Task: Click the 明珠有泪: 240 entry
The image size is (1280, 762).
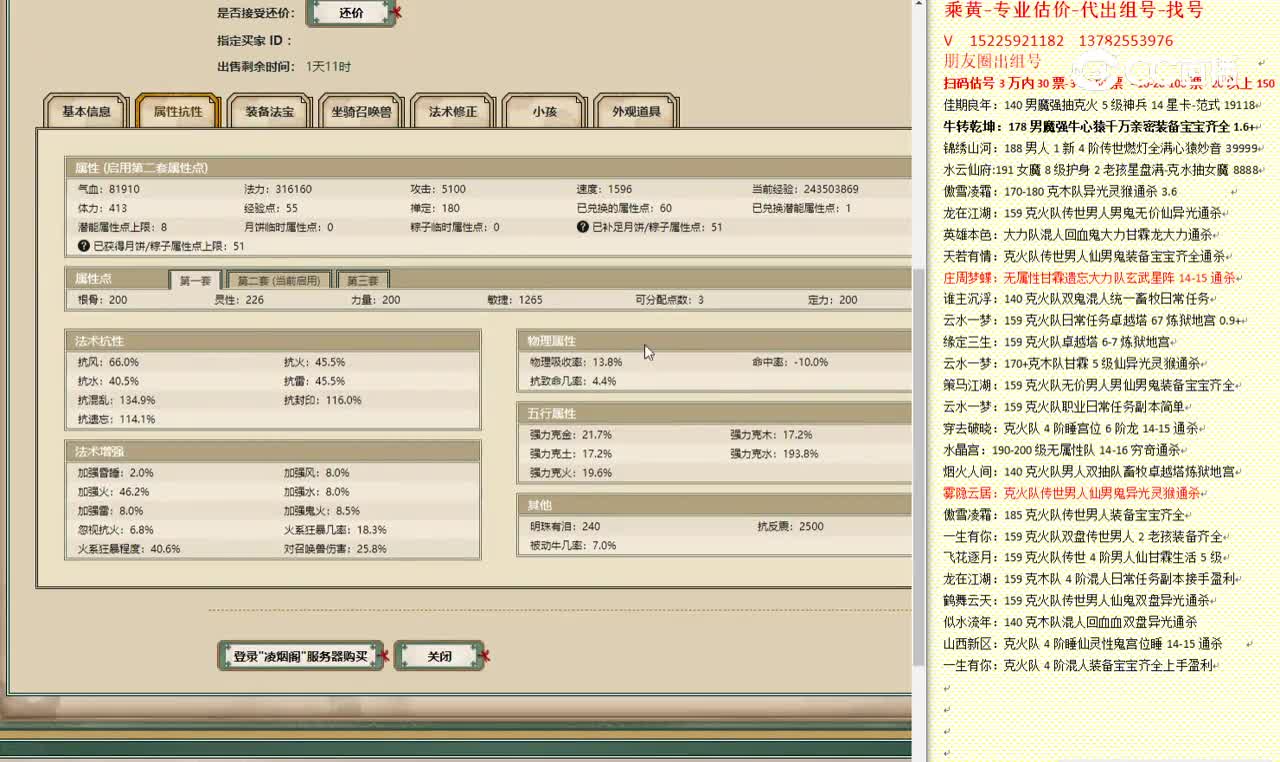Action: (x=565, y=527)
